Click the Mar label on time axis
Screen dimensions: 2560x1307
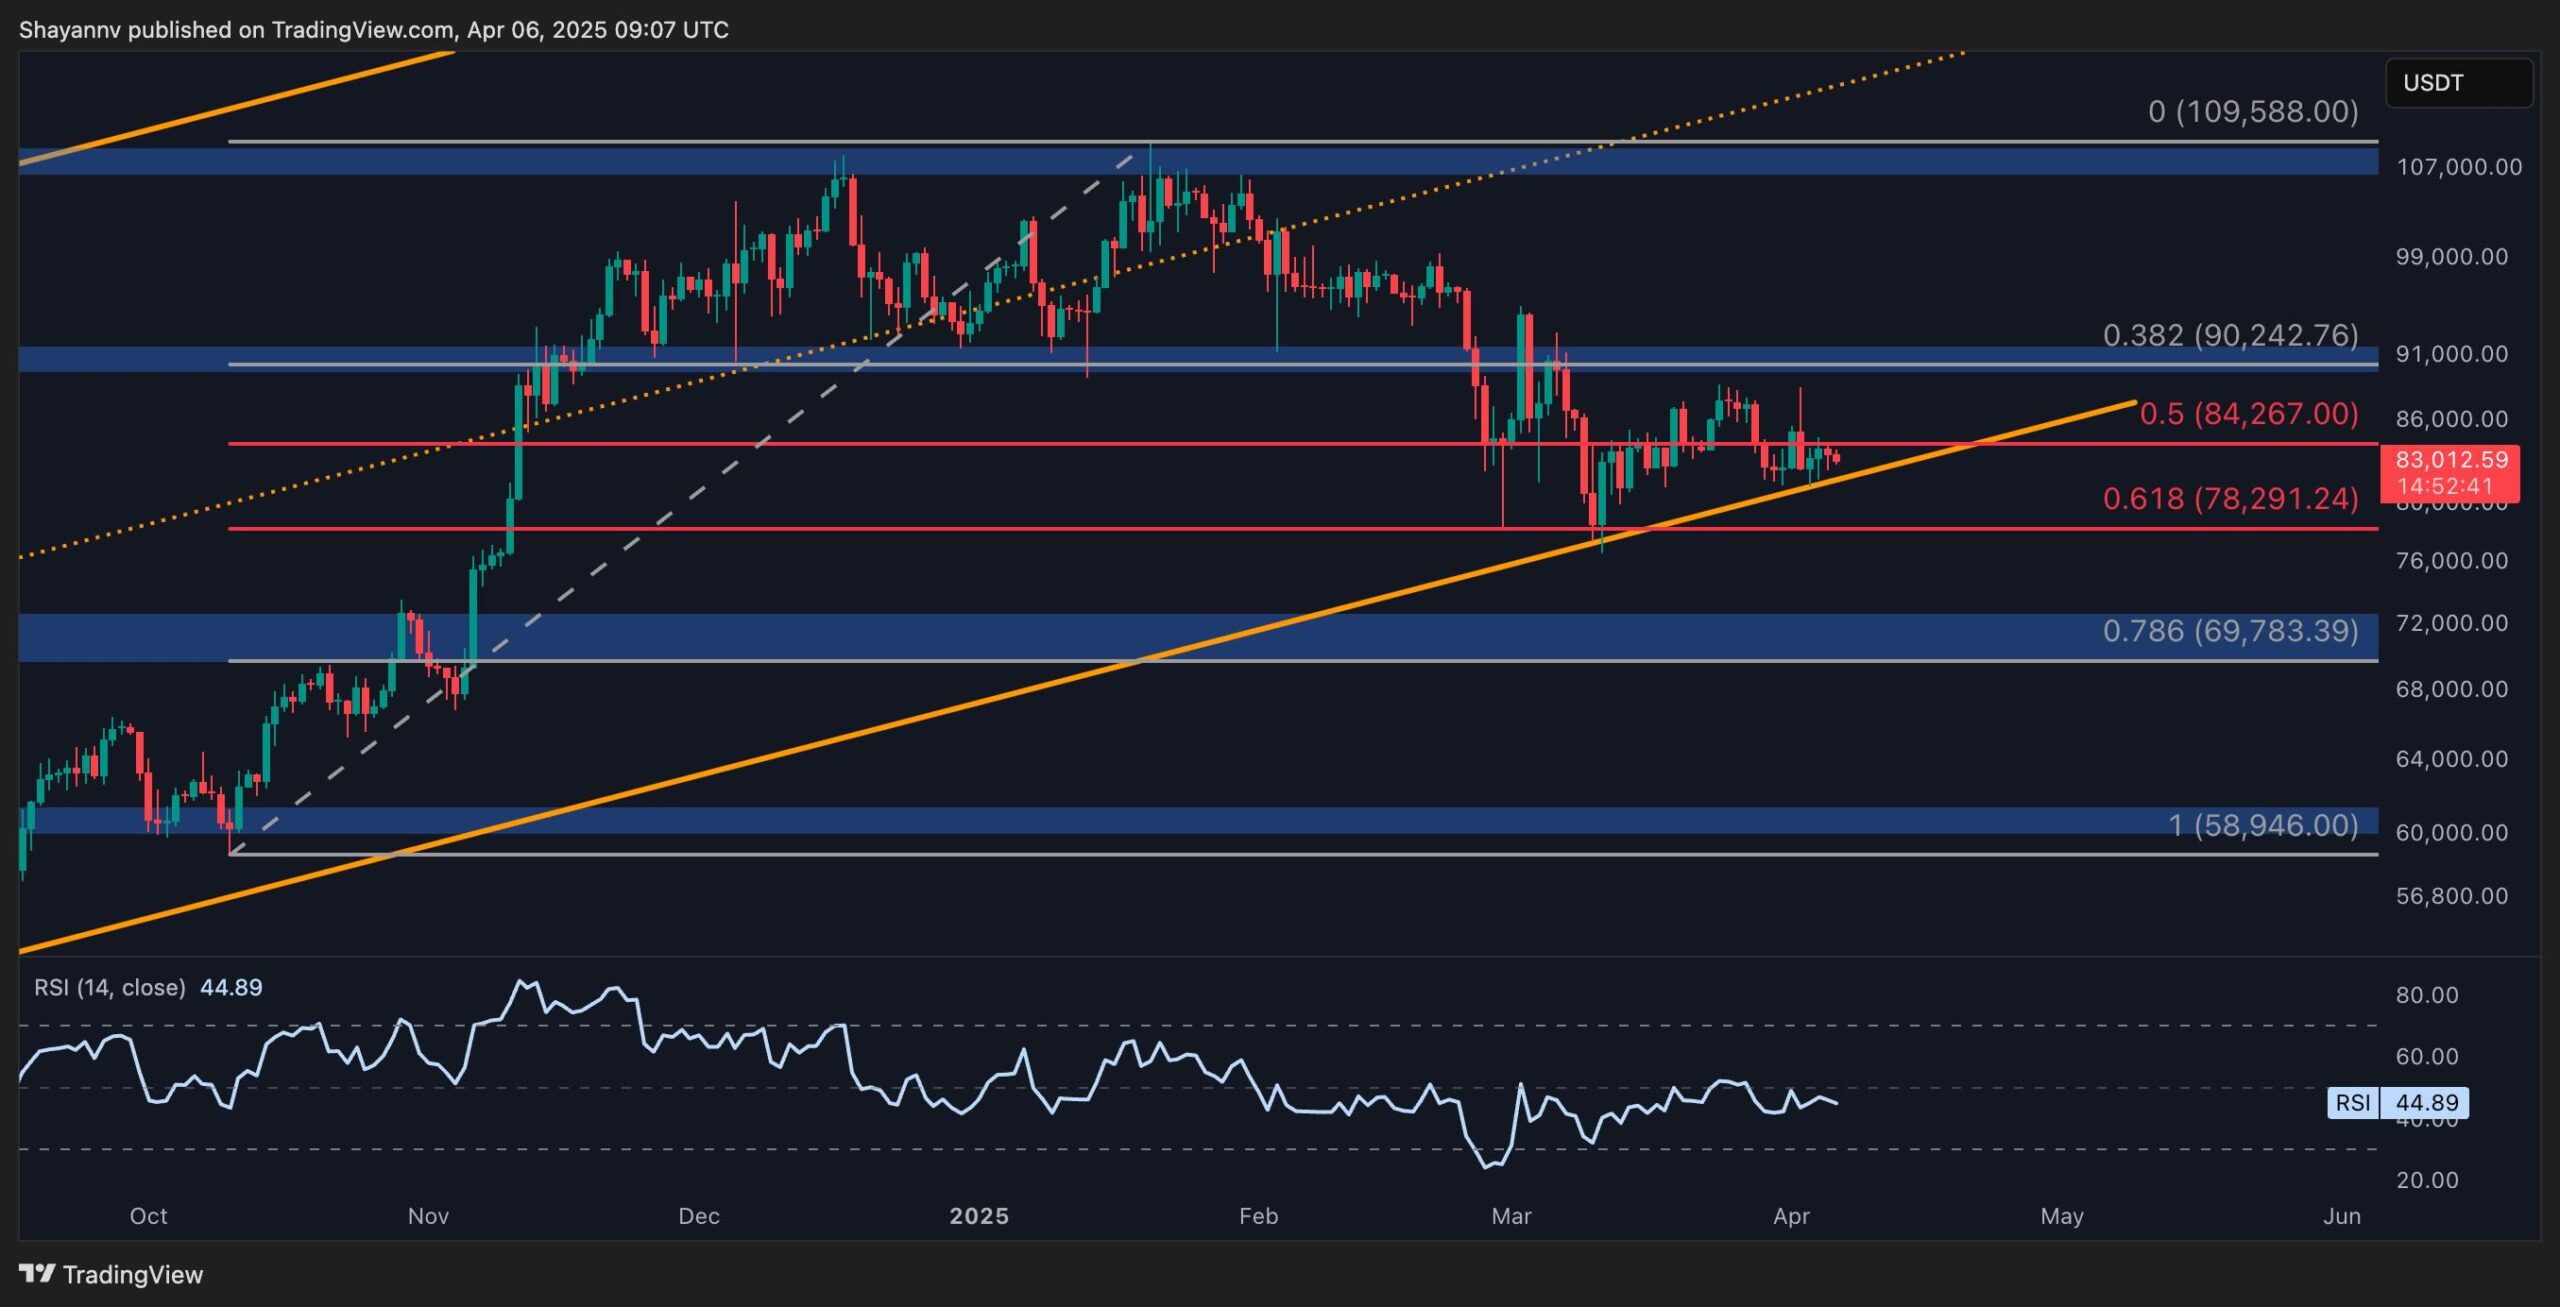pos(1510,1216)
